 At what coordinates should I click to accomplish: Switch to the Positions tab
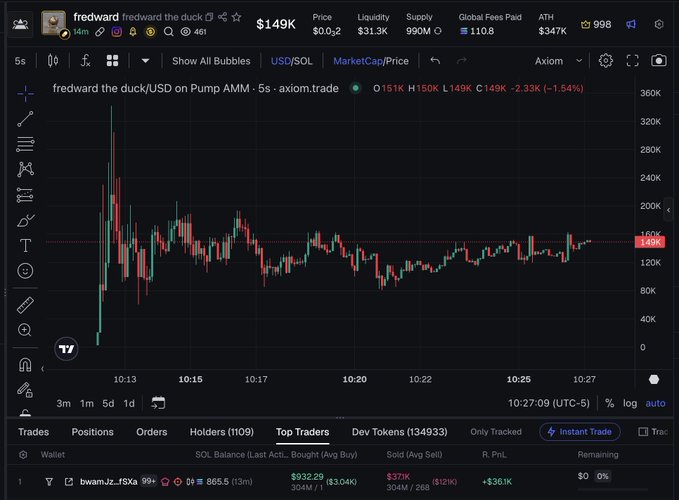pos(93,432)
